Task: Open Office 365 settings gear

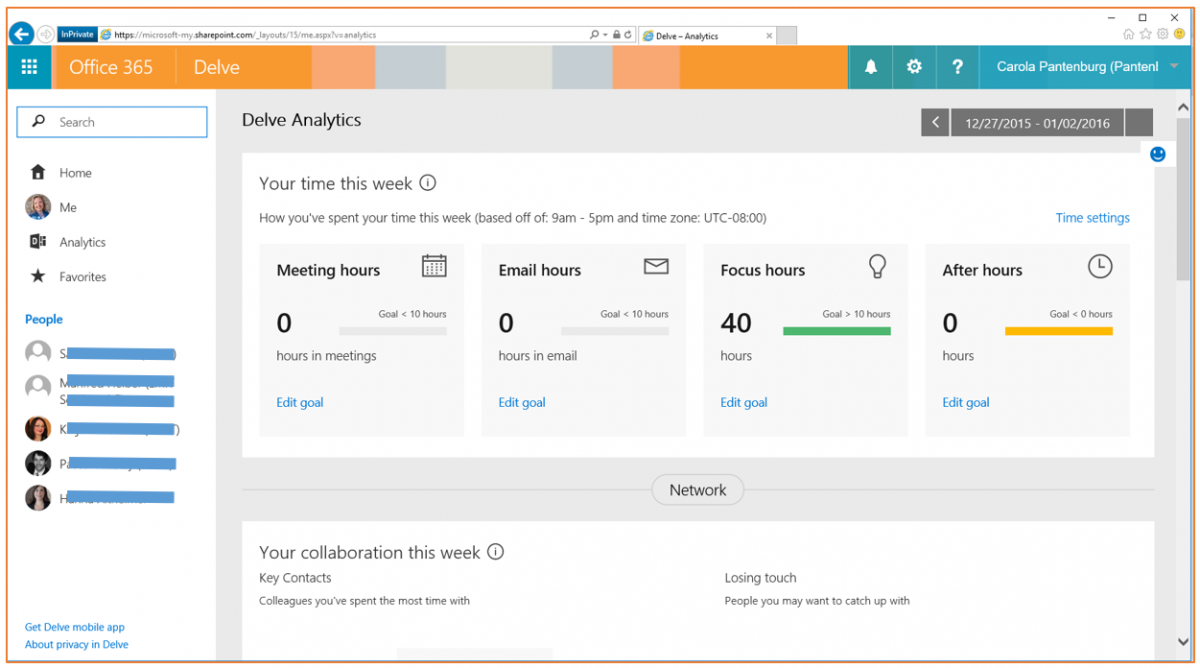Action: 914,67
